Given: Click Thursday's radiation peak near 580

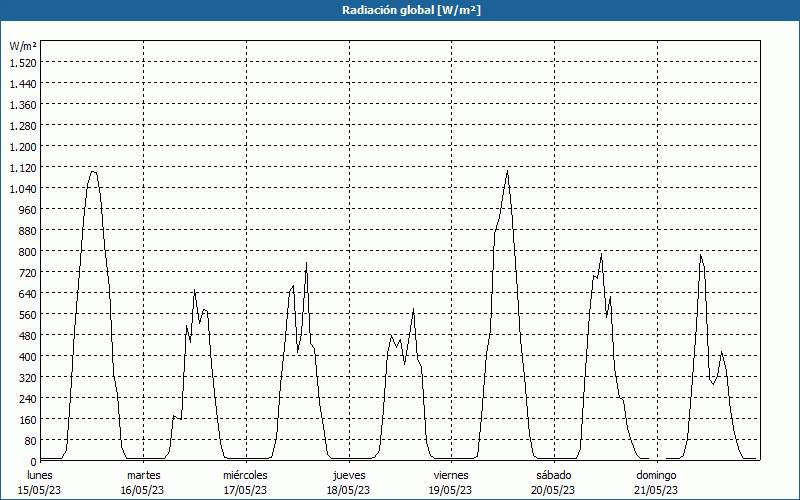Looking at the screenshot, I should pos(413,309).
